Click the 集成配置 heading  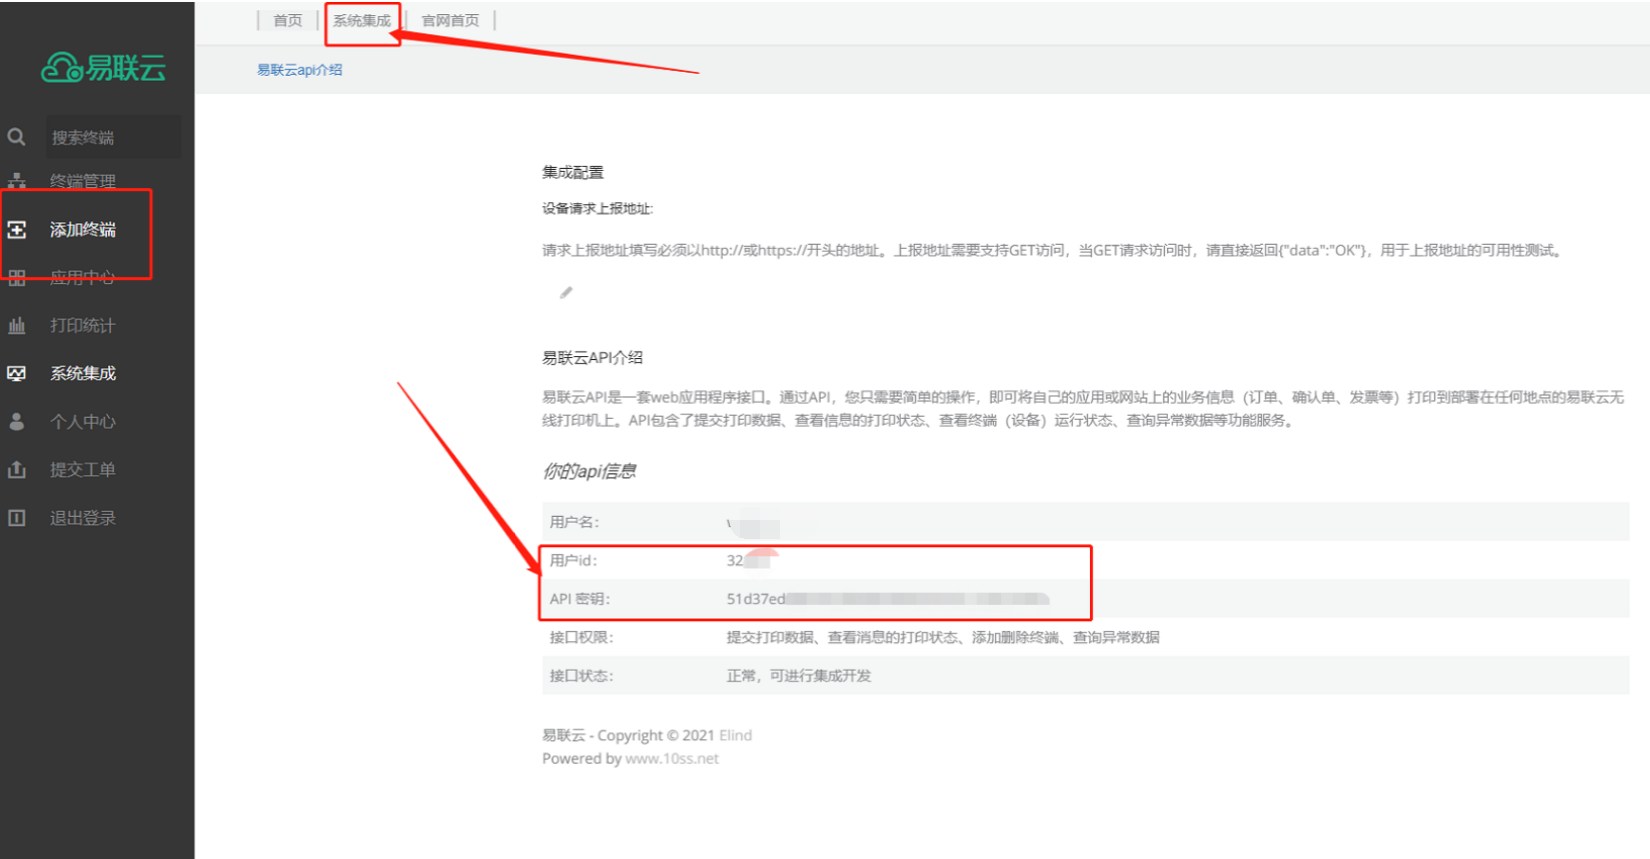573,172
